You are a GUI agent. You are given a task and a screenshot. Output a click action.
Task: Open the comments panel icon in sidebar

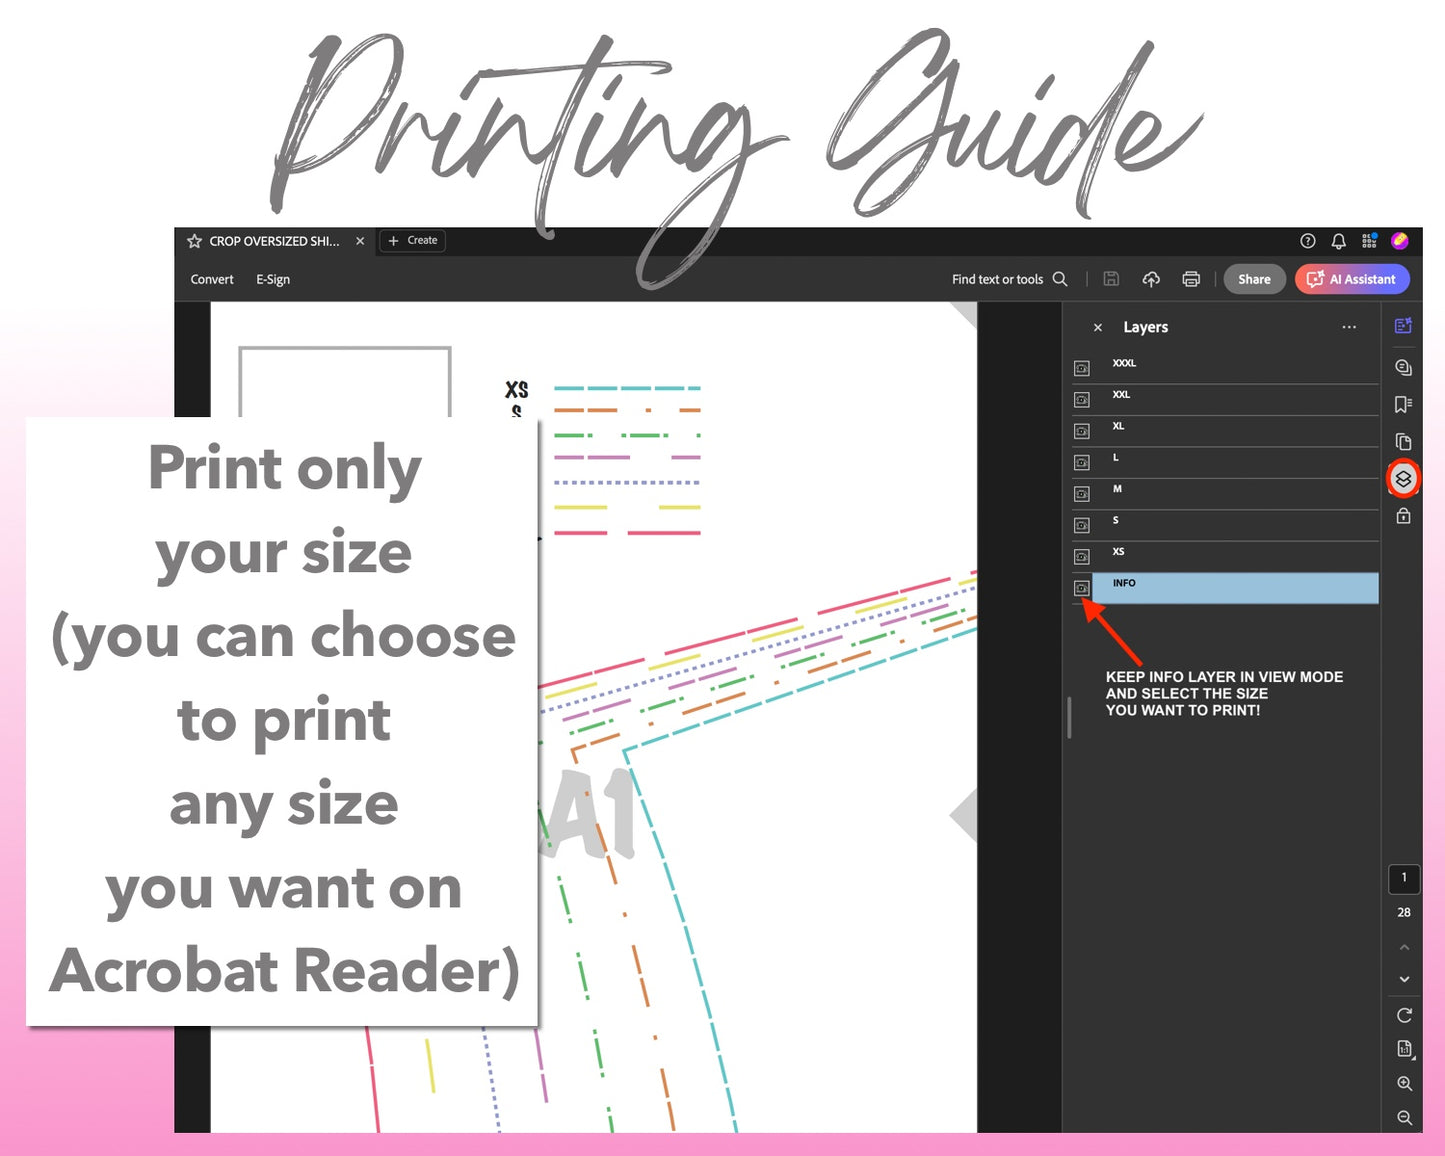(x=1403, y=367)
